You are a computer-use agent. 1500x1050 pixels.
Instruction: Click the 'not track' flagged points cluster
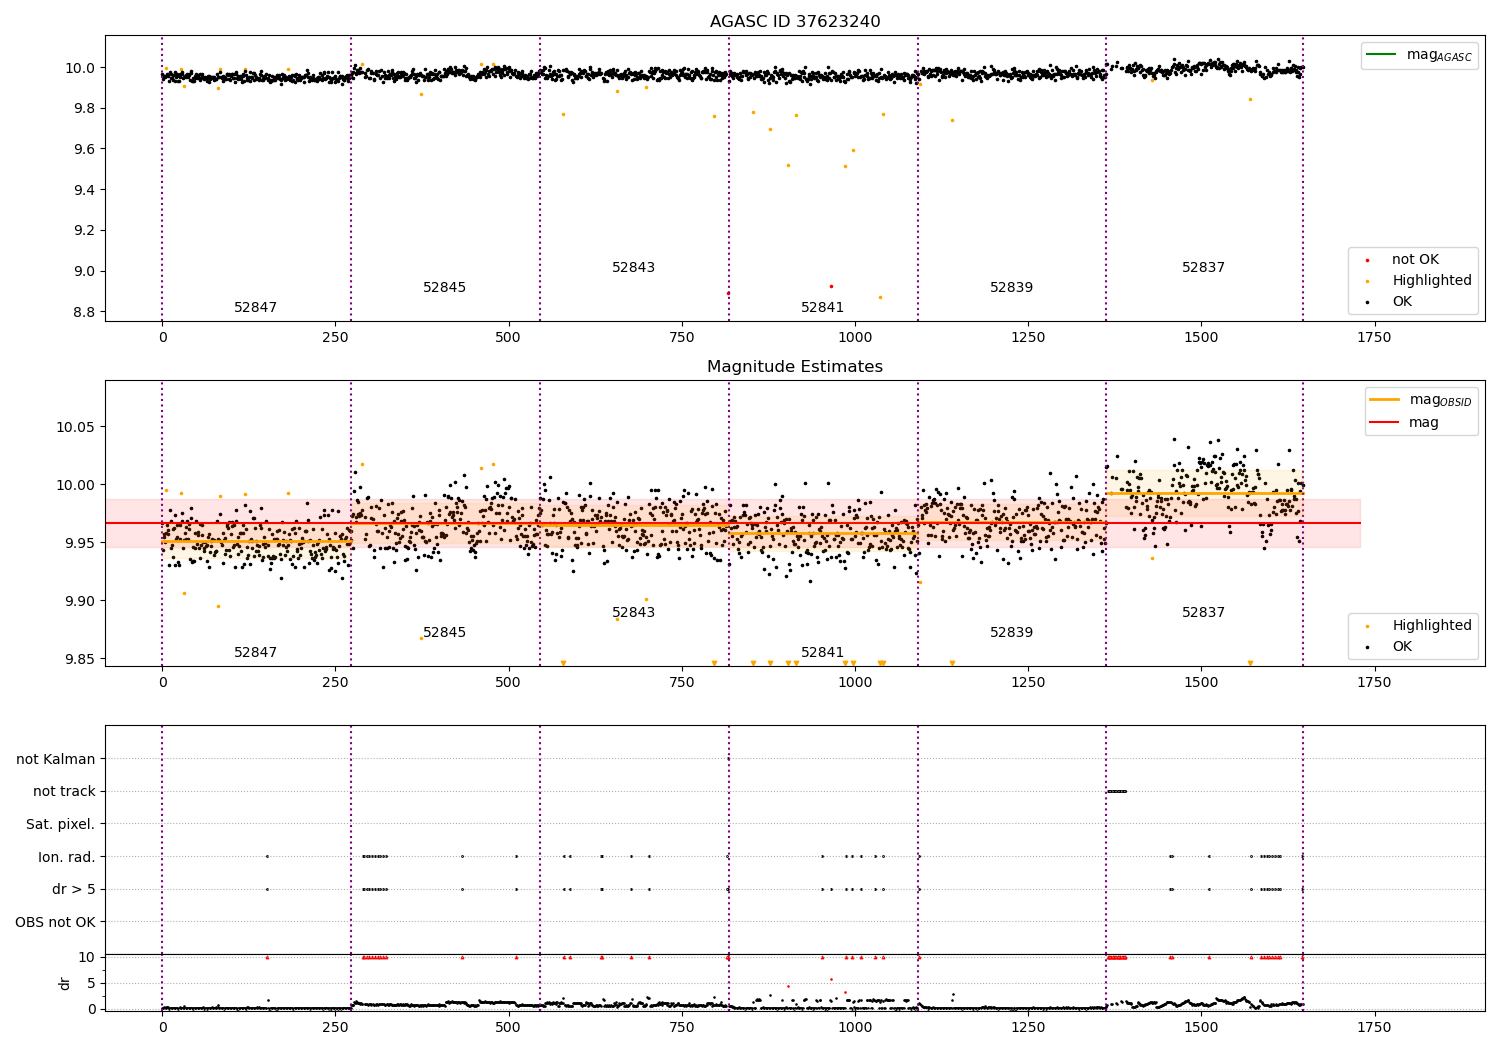coord(1117,791)
